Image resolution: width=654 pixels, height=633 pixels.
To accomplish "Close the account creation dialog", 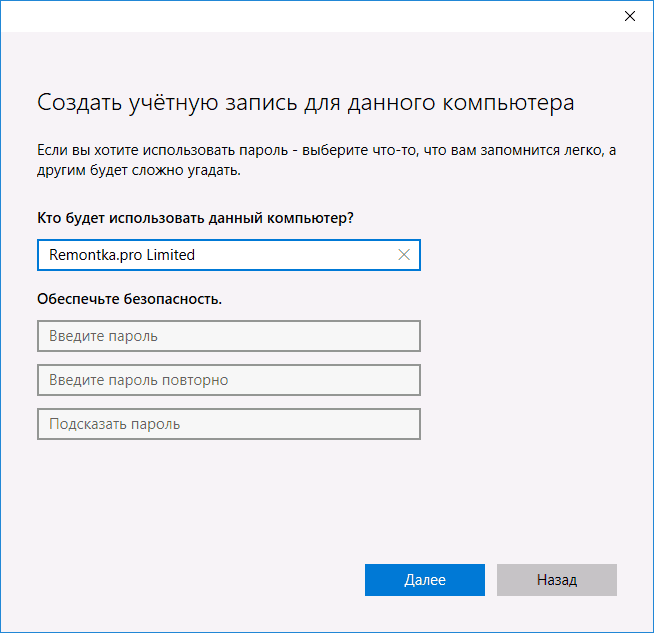I will (x=629, y=16).
